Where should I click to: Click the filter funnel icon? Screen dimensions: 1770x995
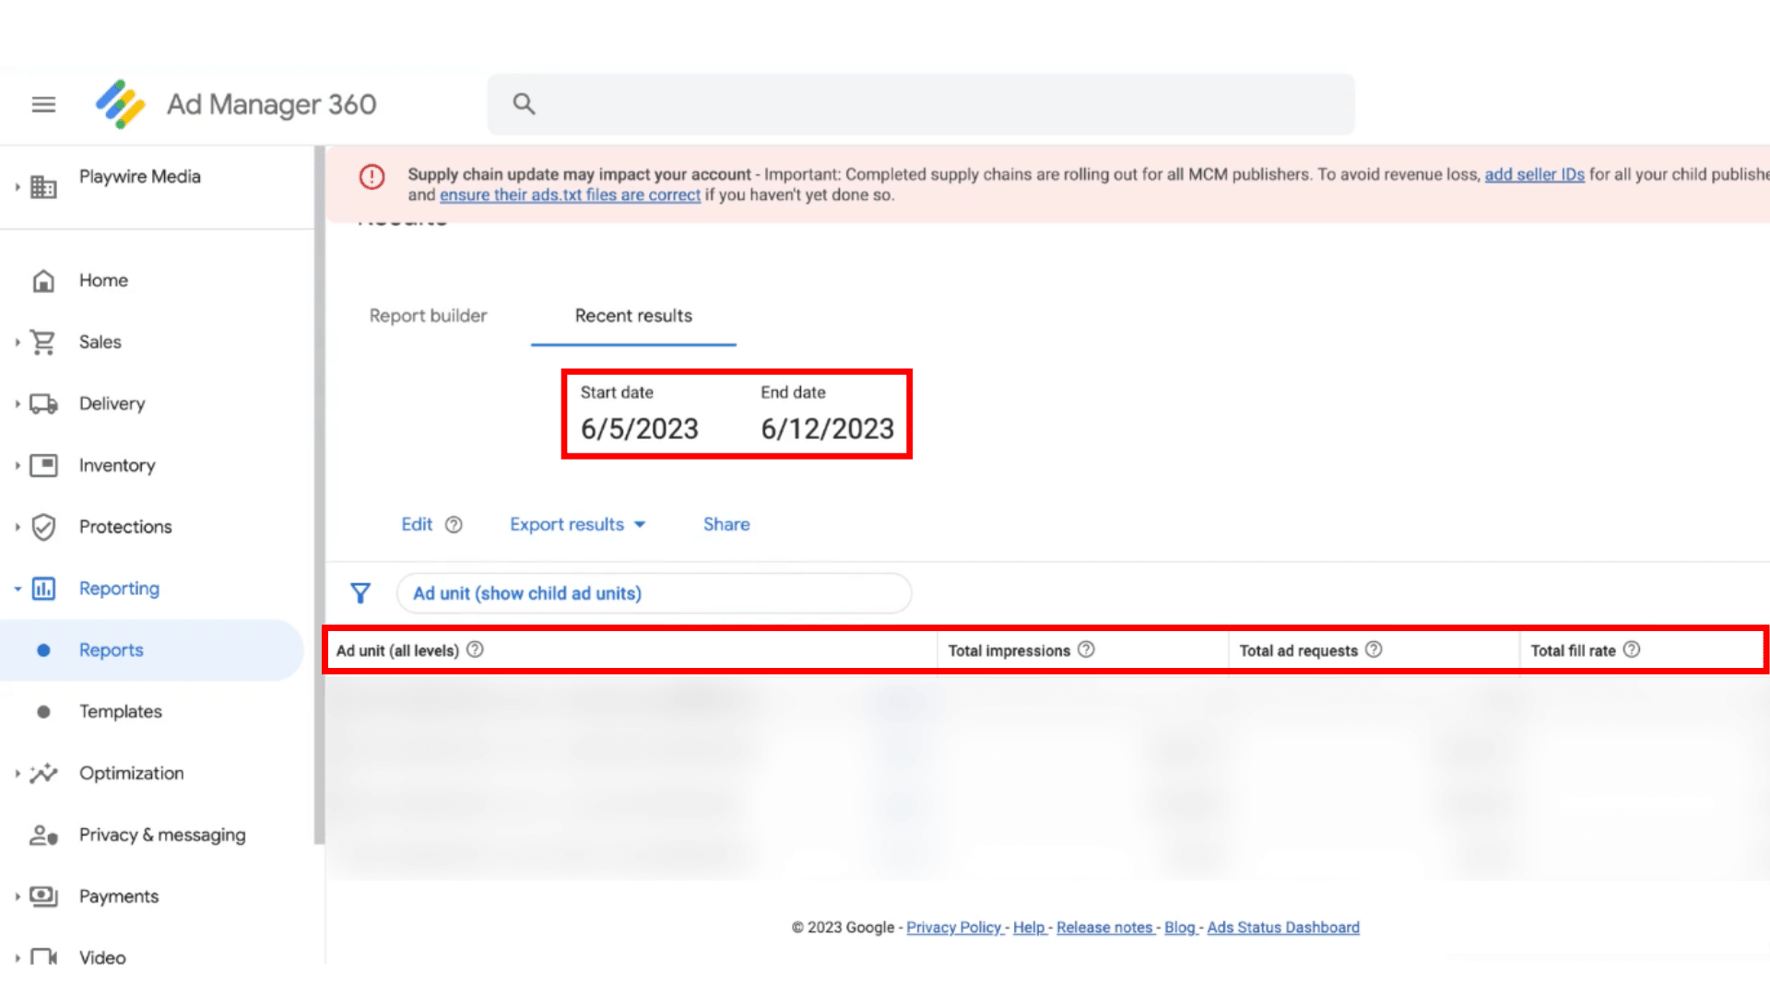click(x=360, y=593)
